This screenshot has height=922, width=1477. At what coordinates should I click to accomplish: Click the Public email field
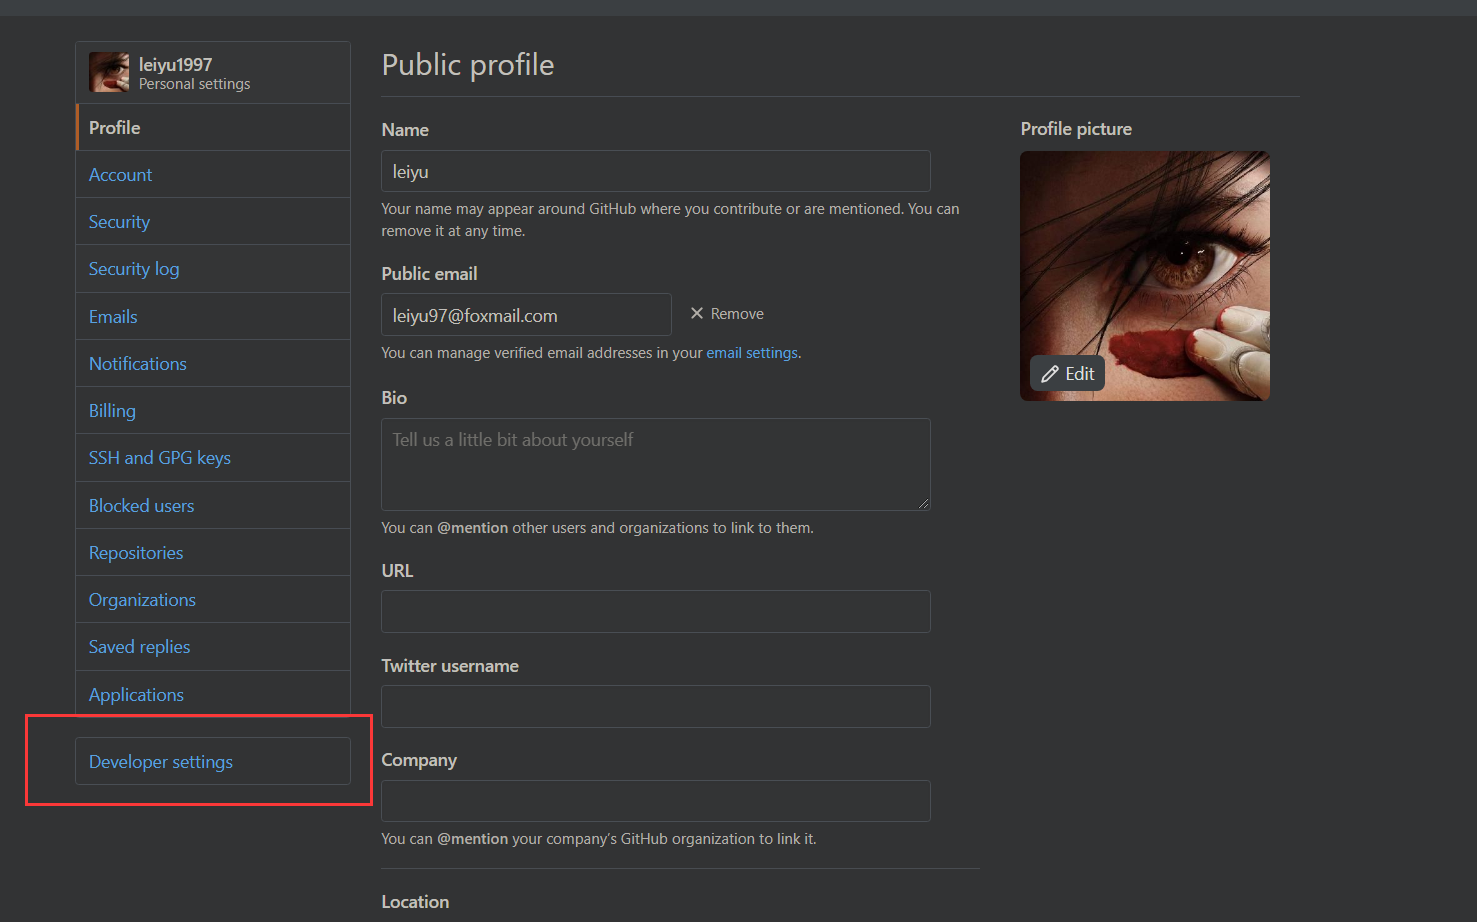point(526,315)
